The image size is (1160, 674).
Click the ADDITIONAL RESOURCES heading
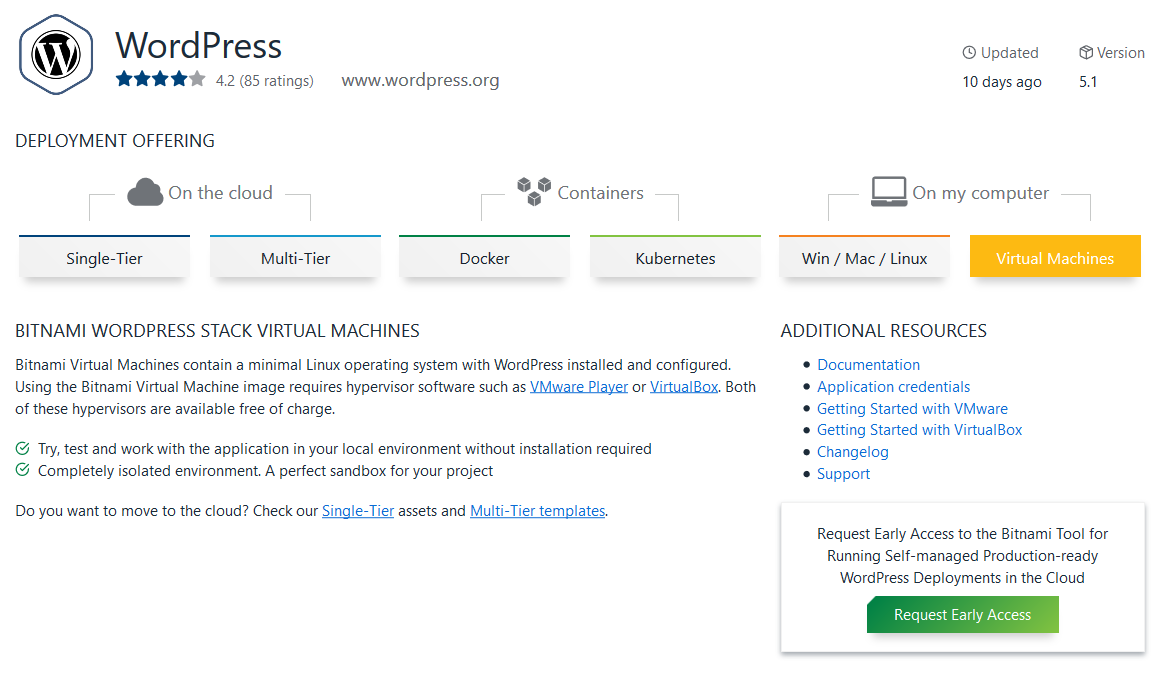click(x=883, y=331)
